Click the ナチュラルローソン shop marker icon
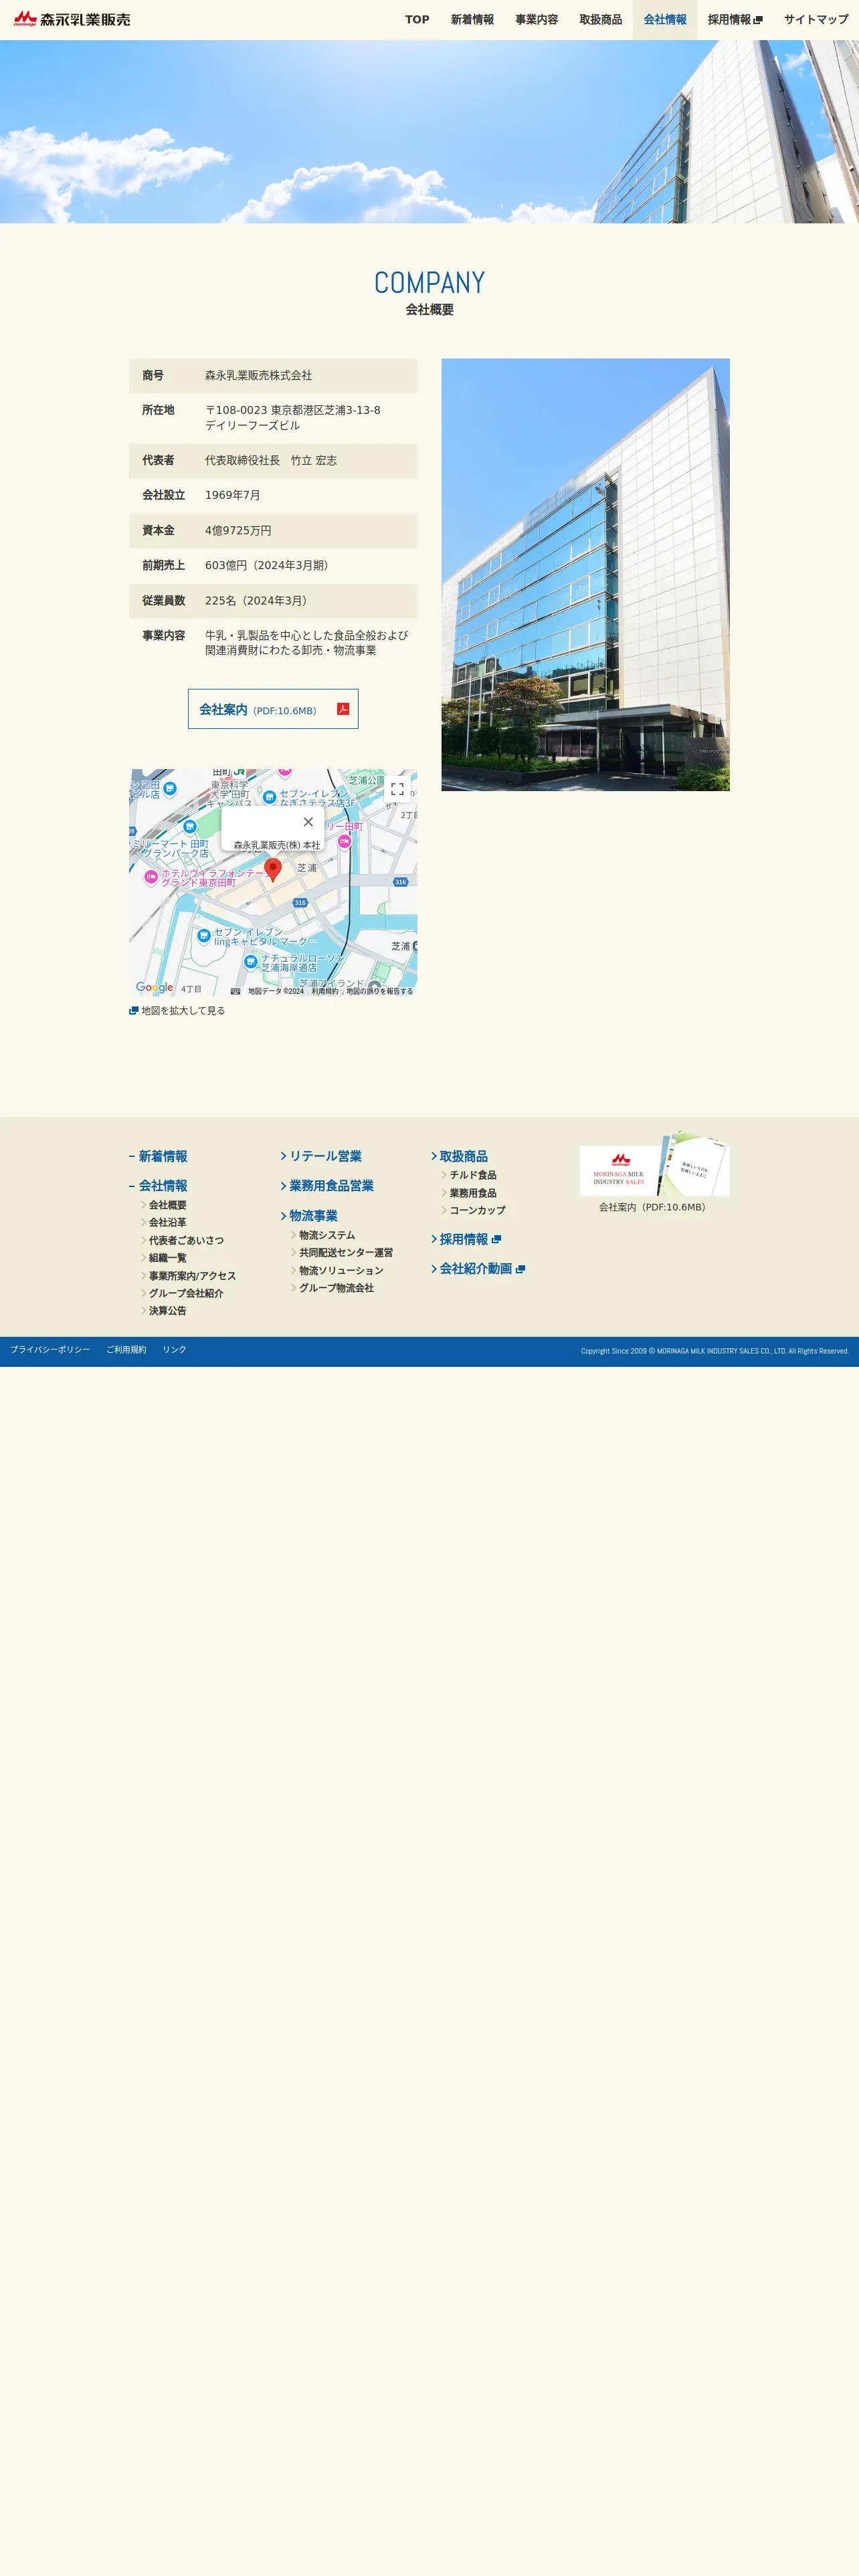 click(x=251, y=961)
